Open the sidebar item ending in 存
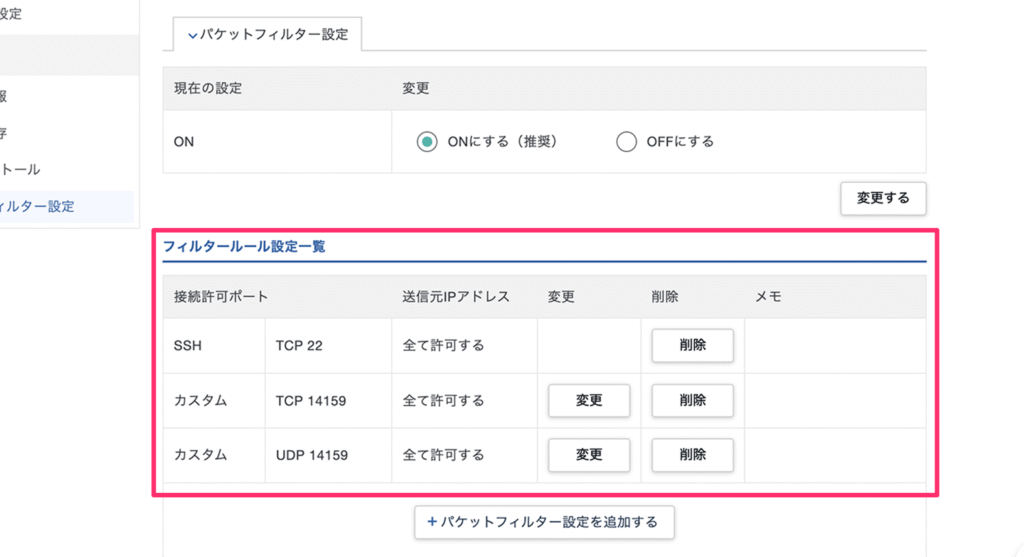 pos(5,133)
